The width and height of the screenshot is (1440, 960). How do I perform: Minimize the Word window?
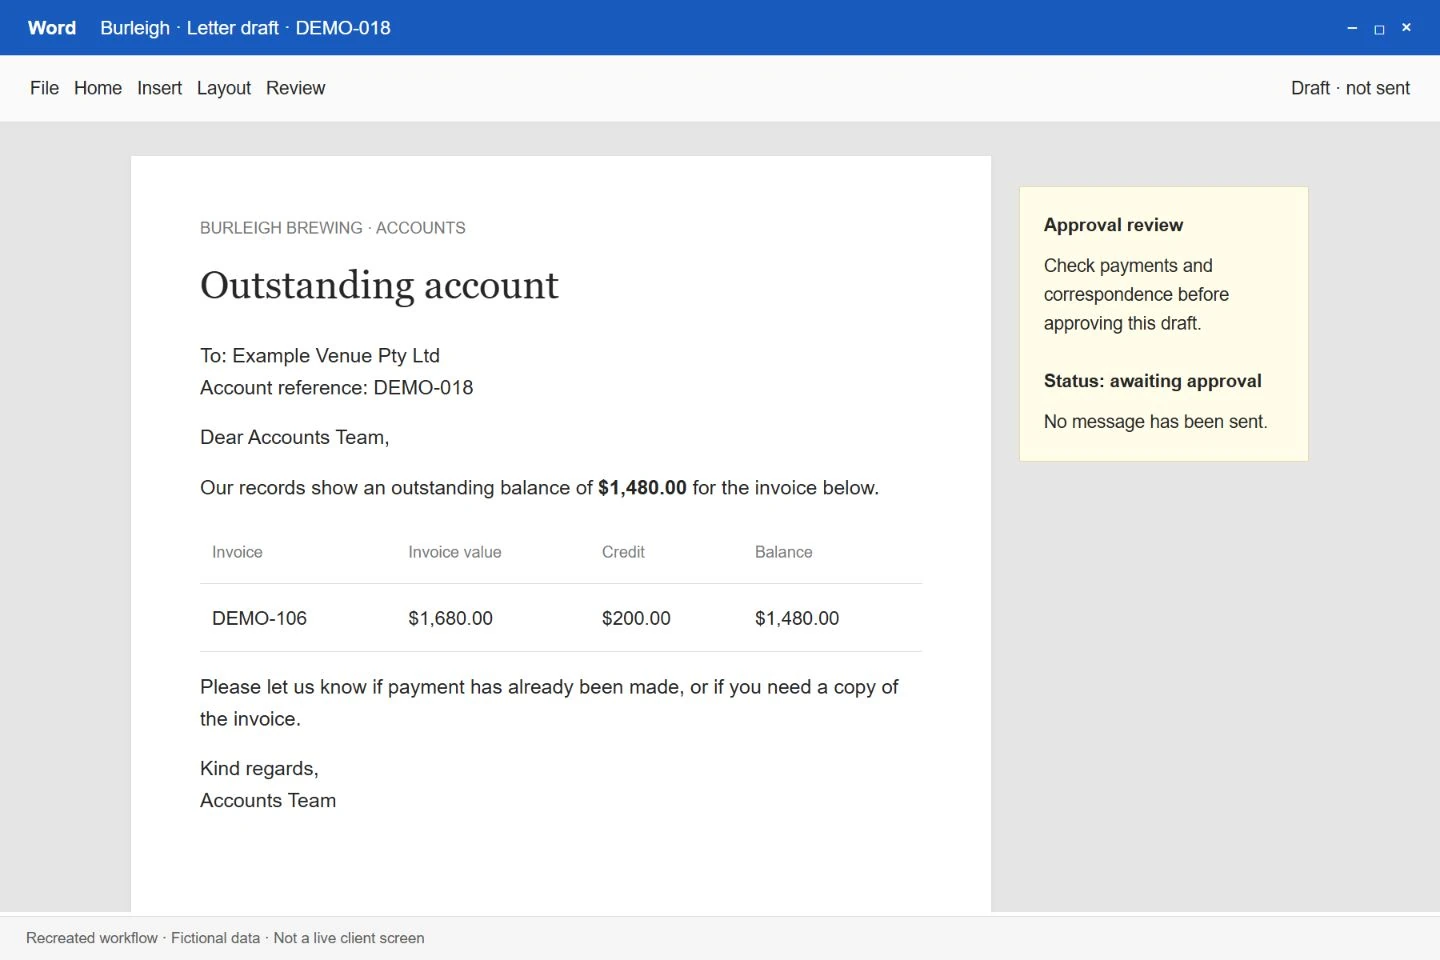pyautogui.click(x=1352, y=28)
